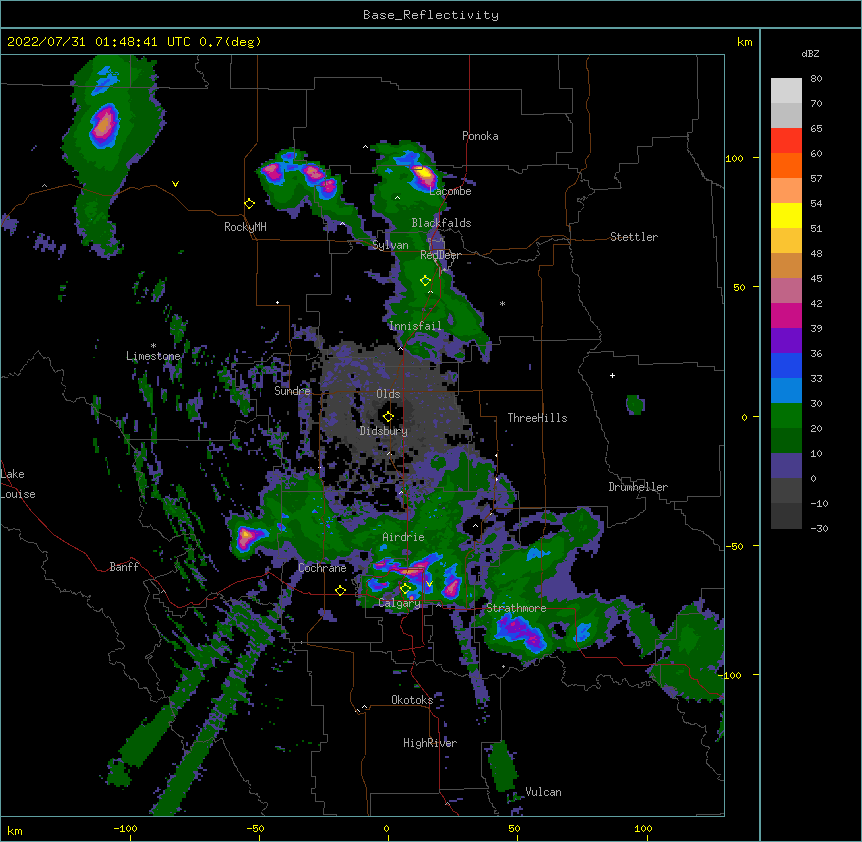Click the white asterisk marker east of Innisfail
This screenshot has width=862, height=842.
coord(502,304)
